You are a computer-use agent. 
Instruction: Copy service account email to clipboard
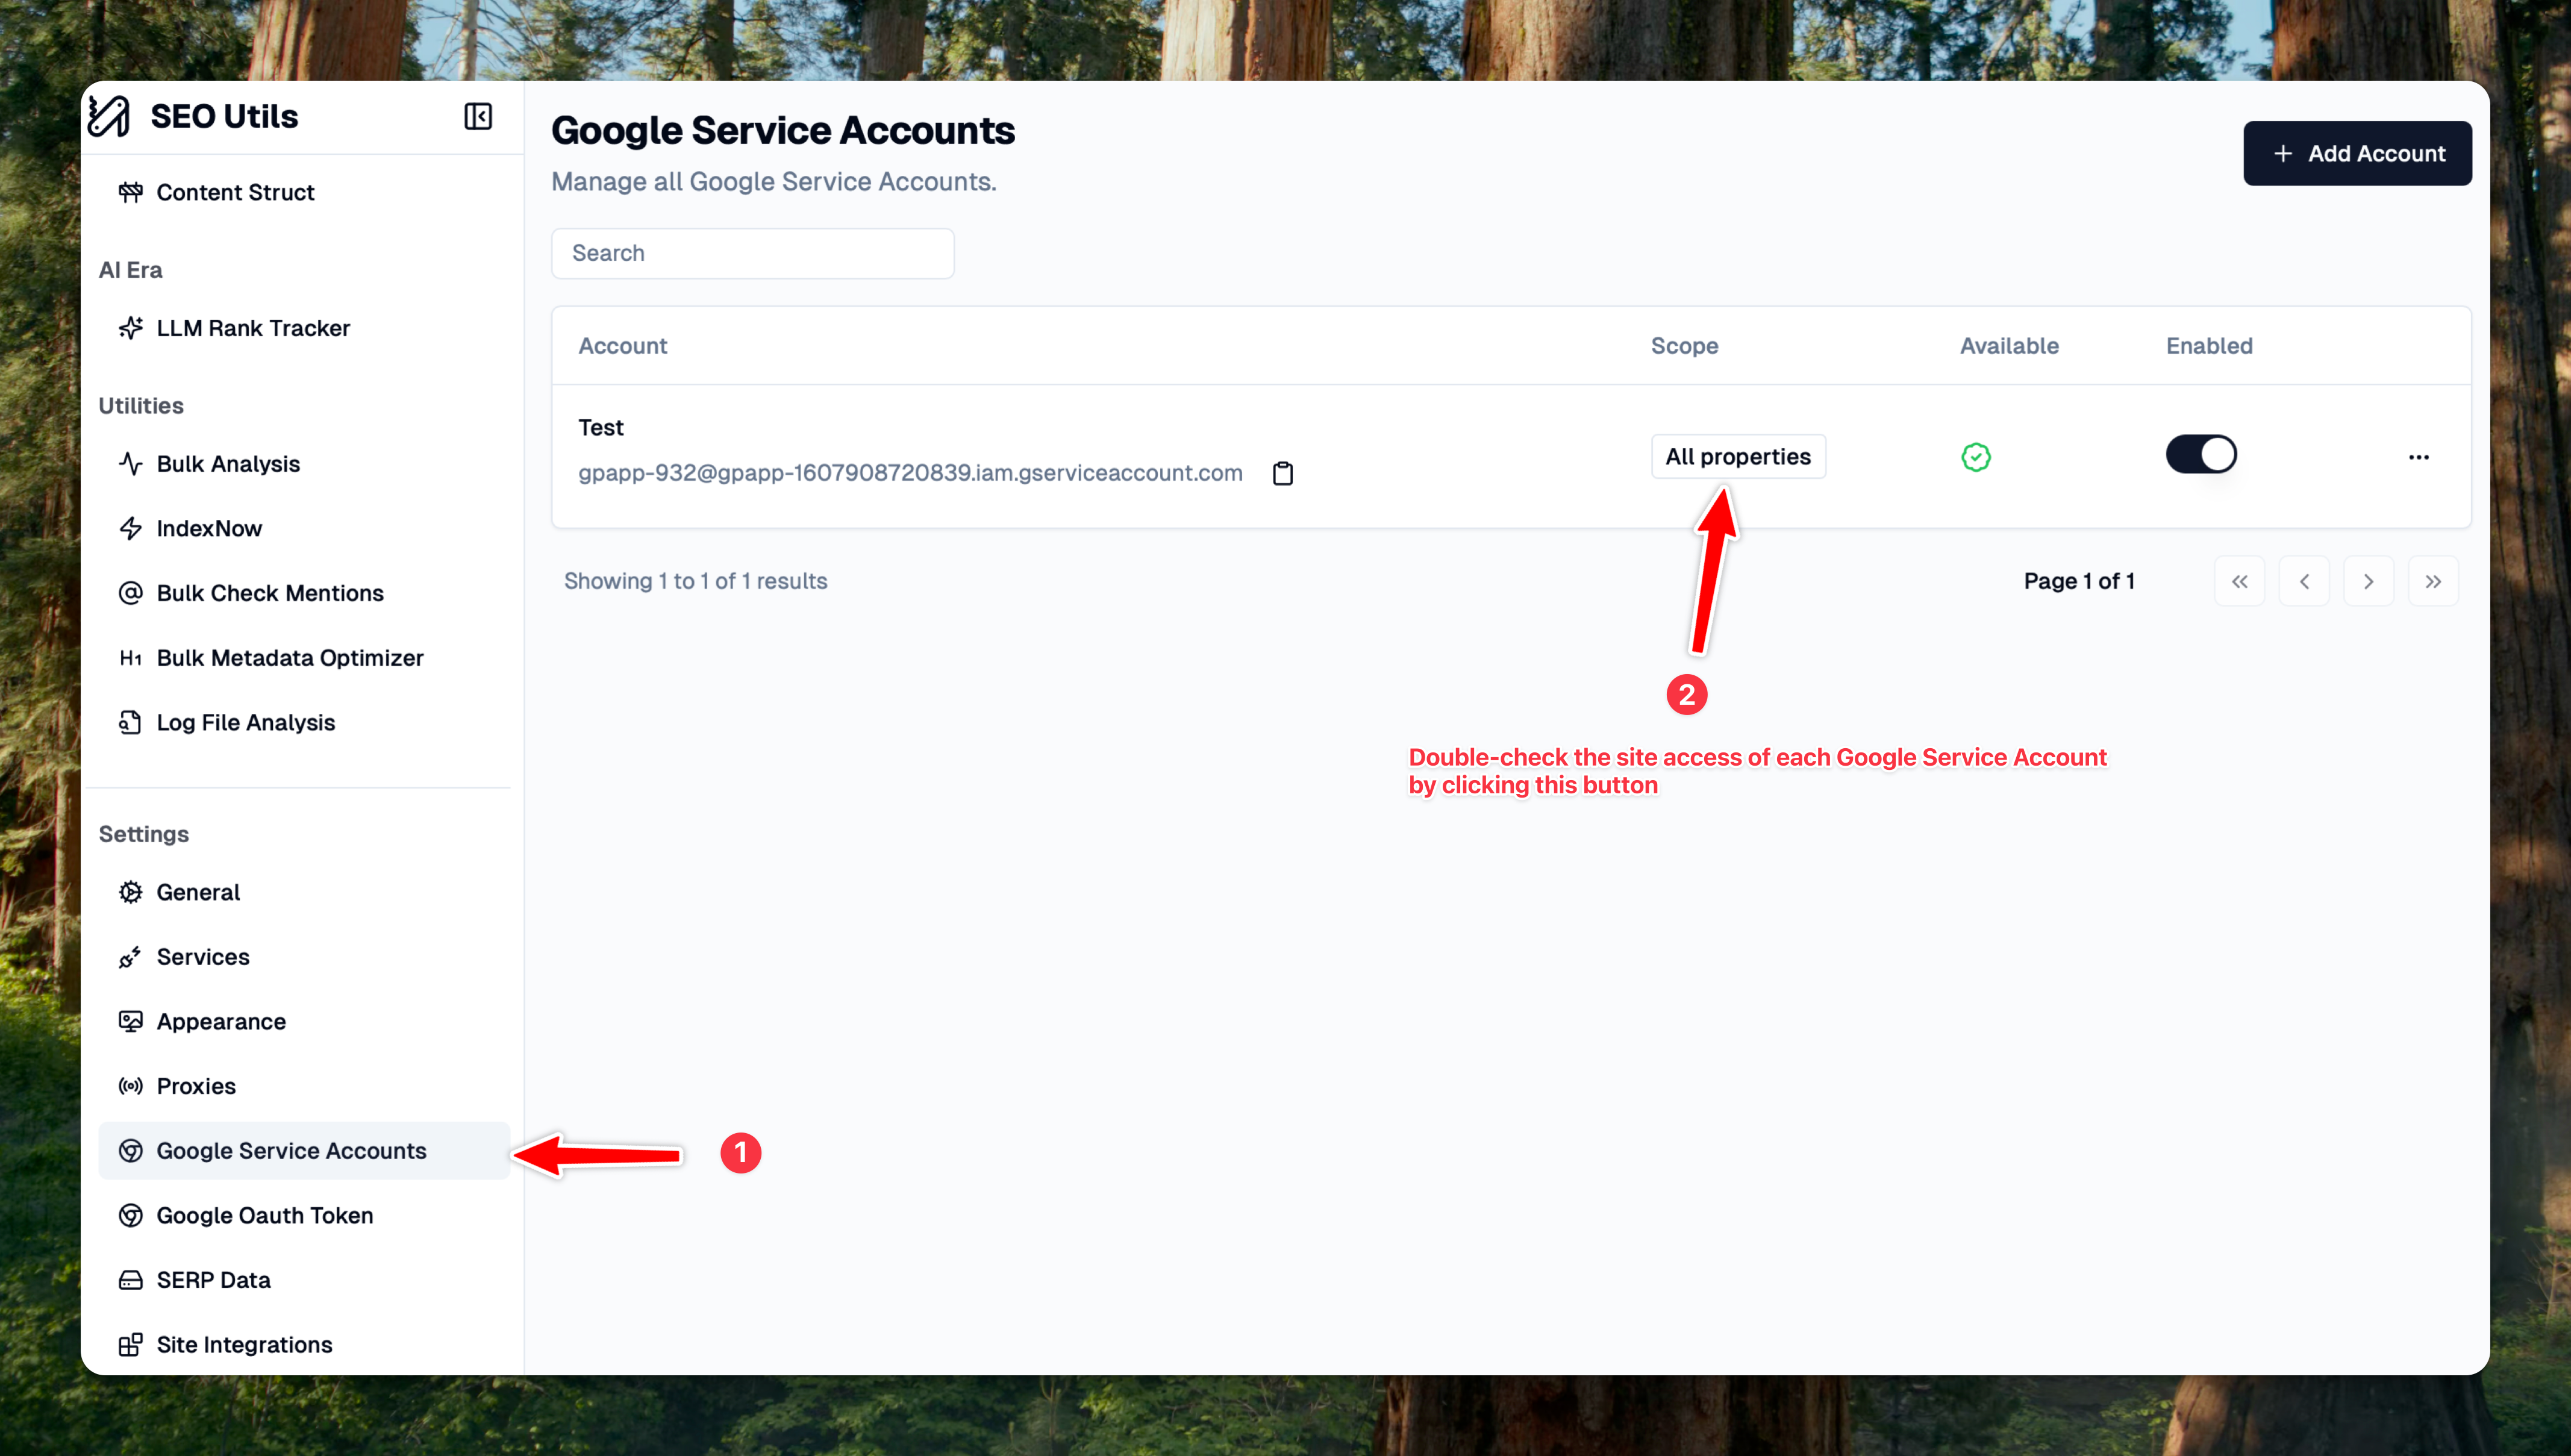coord(1283,473)
